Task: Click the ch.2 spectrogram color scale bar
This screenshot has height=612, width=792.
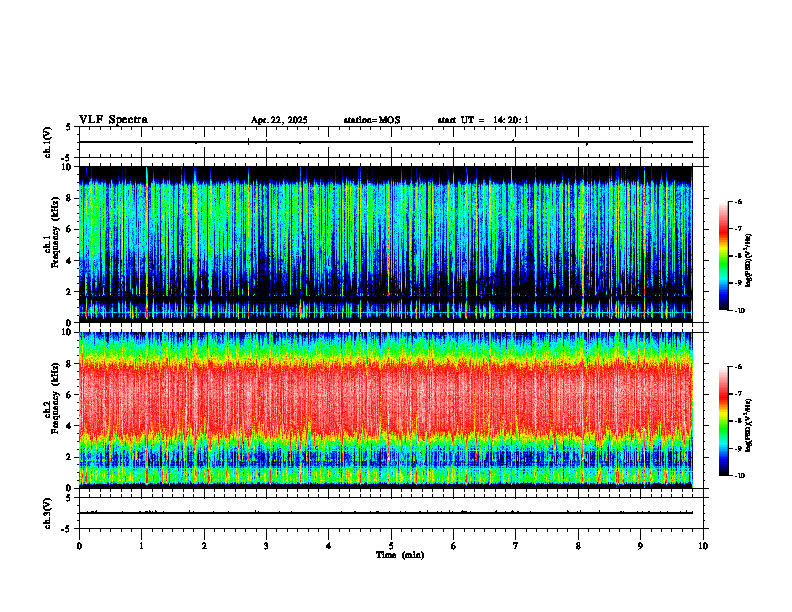Action: [723, 421]
